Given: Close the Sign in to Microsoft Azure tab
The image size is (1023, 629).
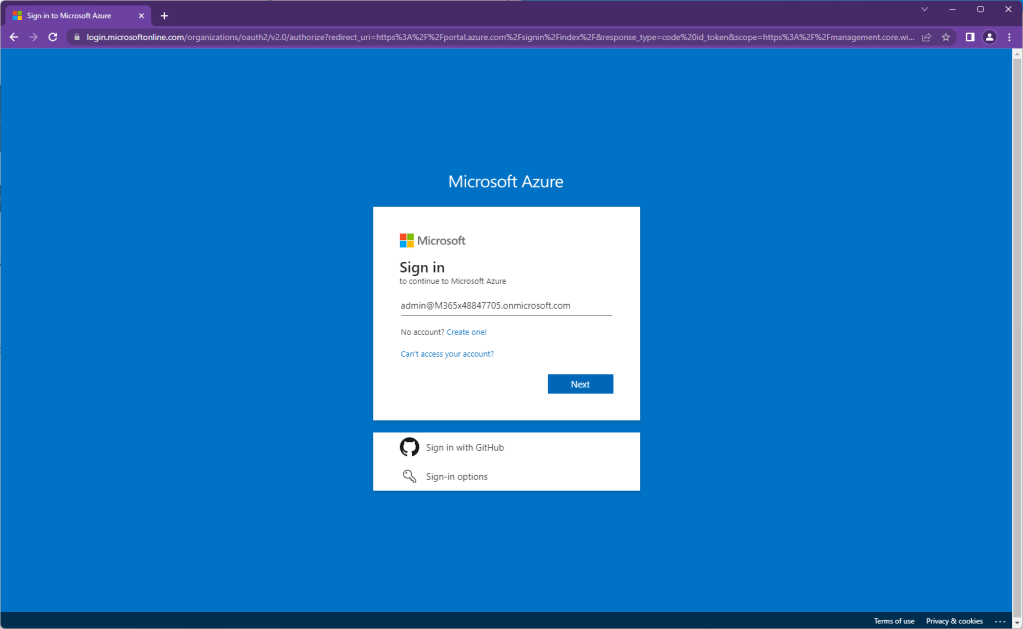Looking at the screenshot, I should tap(140, 15).
